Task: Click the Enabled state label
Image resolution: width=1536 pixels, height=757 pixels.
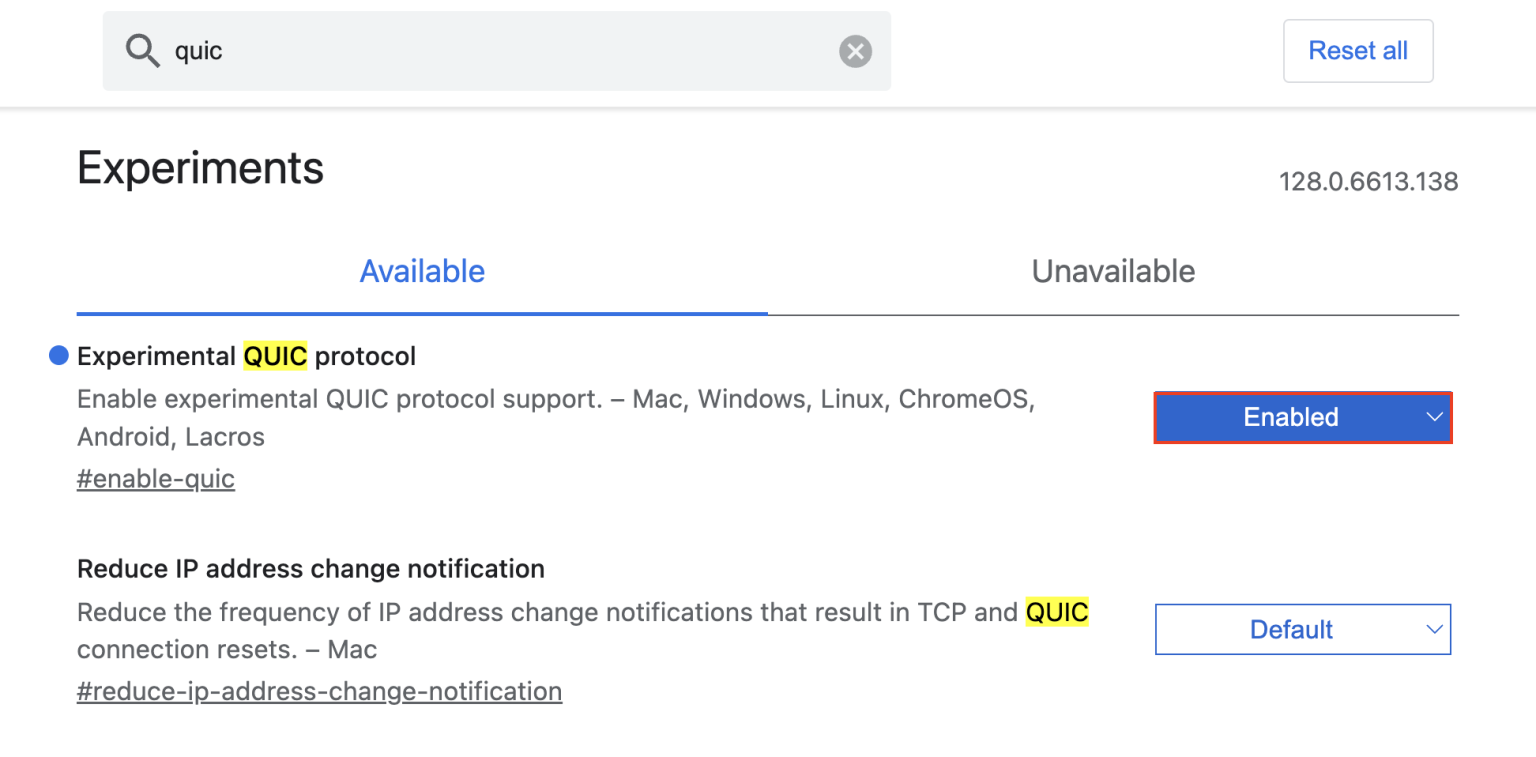Action: click(x=1291, y=417)
